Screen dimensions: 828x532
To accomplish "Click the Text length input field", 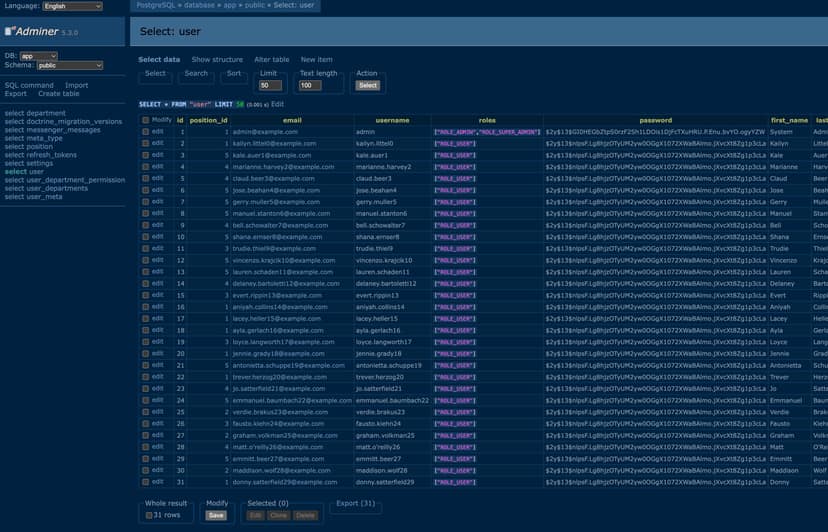I will [x=310, y=85].
